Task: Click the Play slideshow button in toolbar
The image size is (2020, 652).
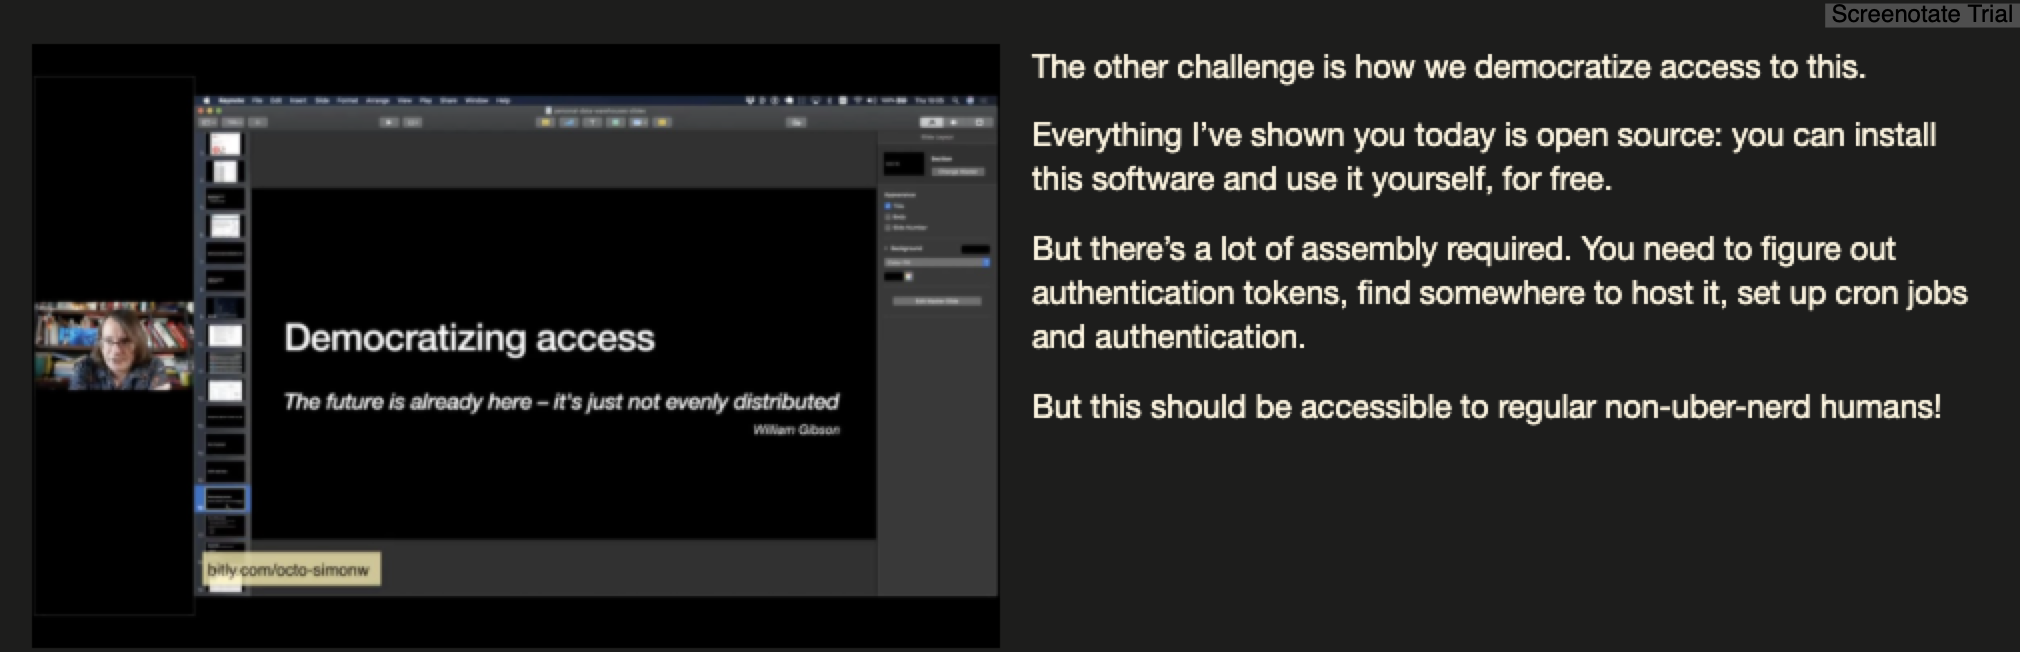Action: point(388,122)
